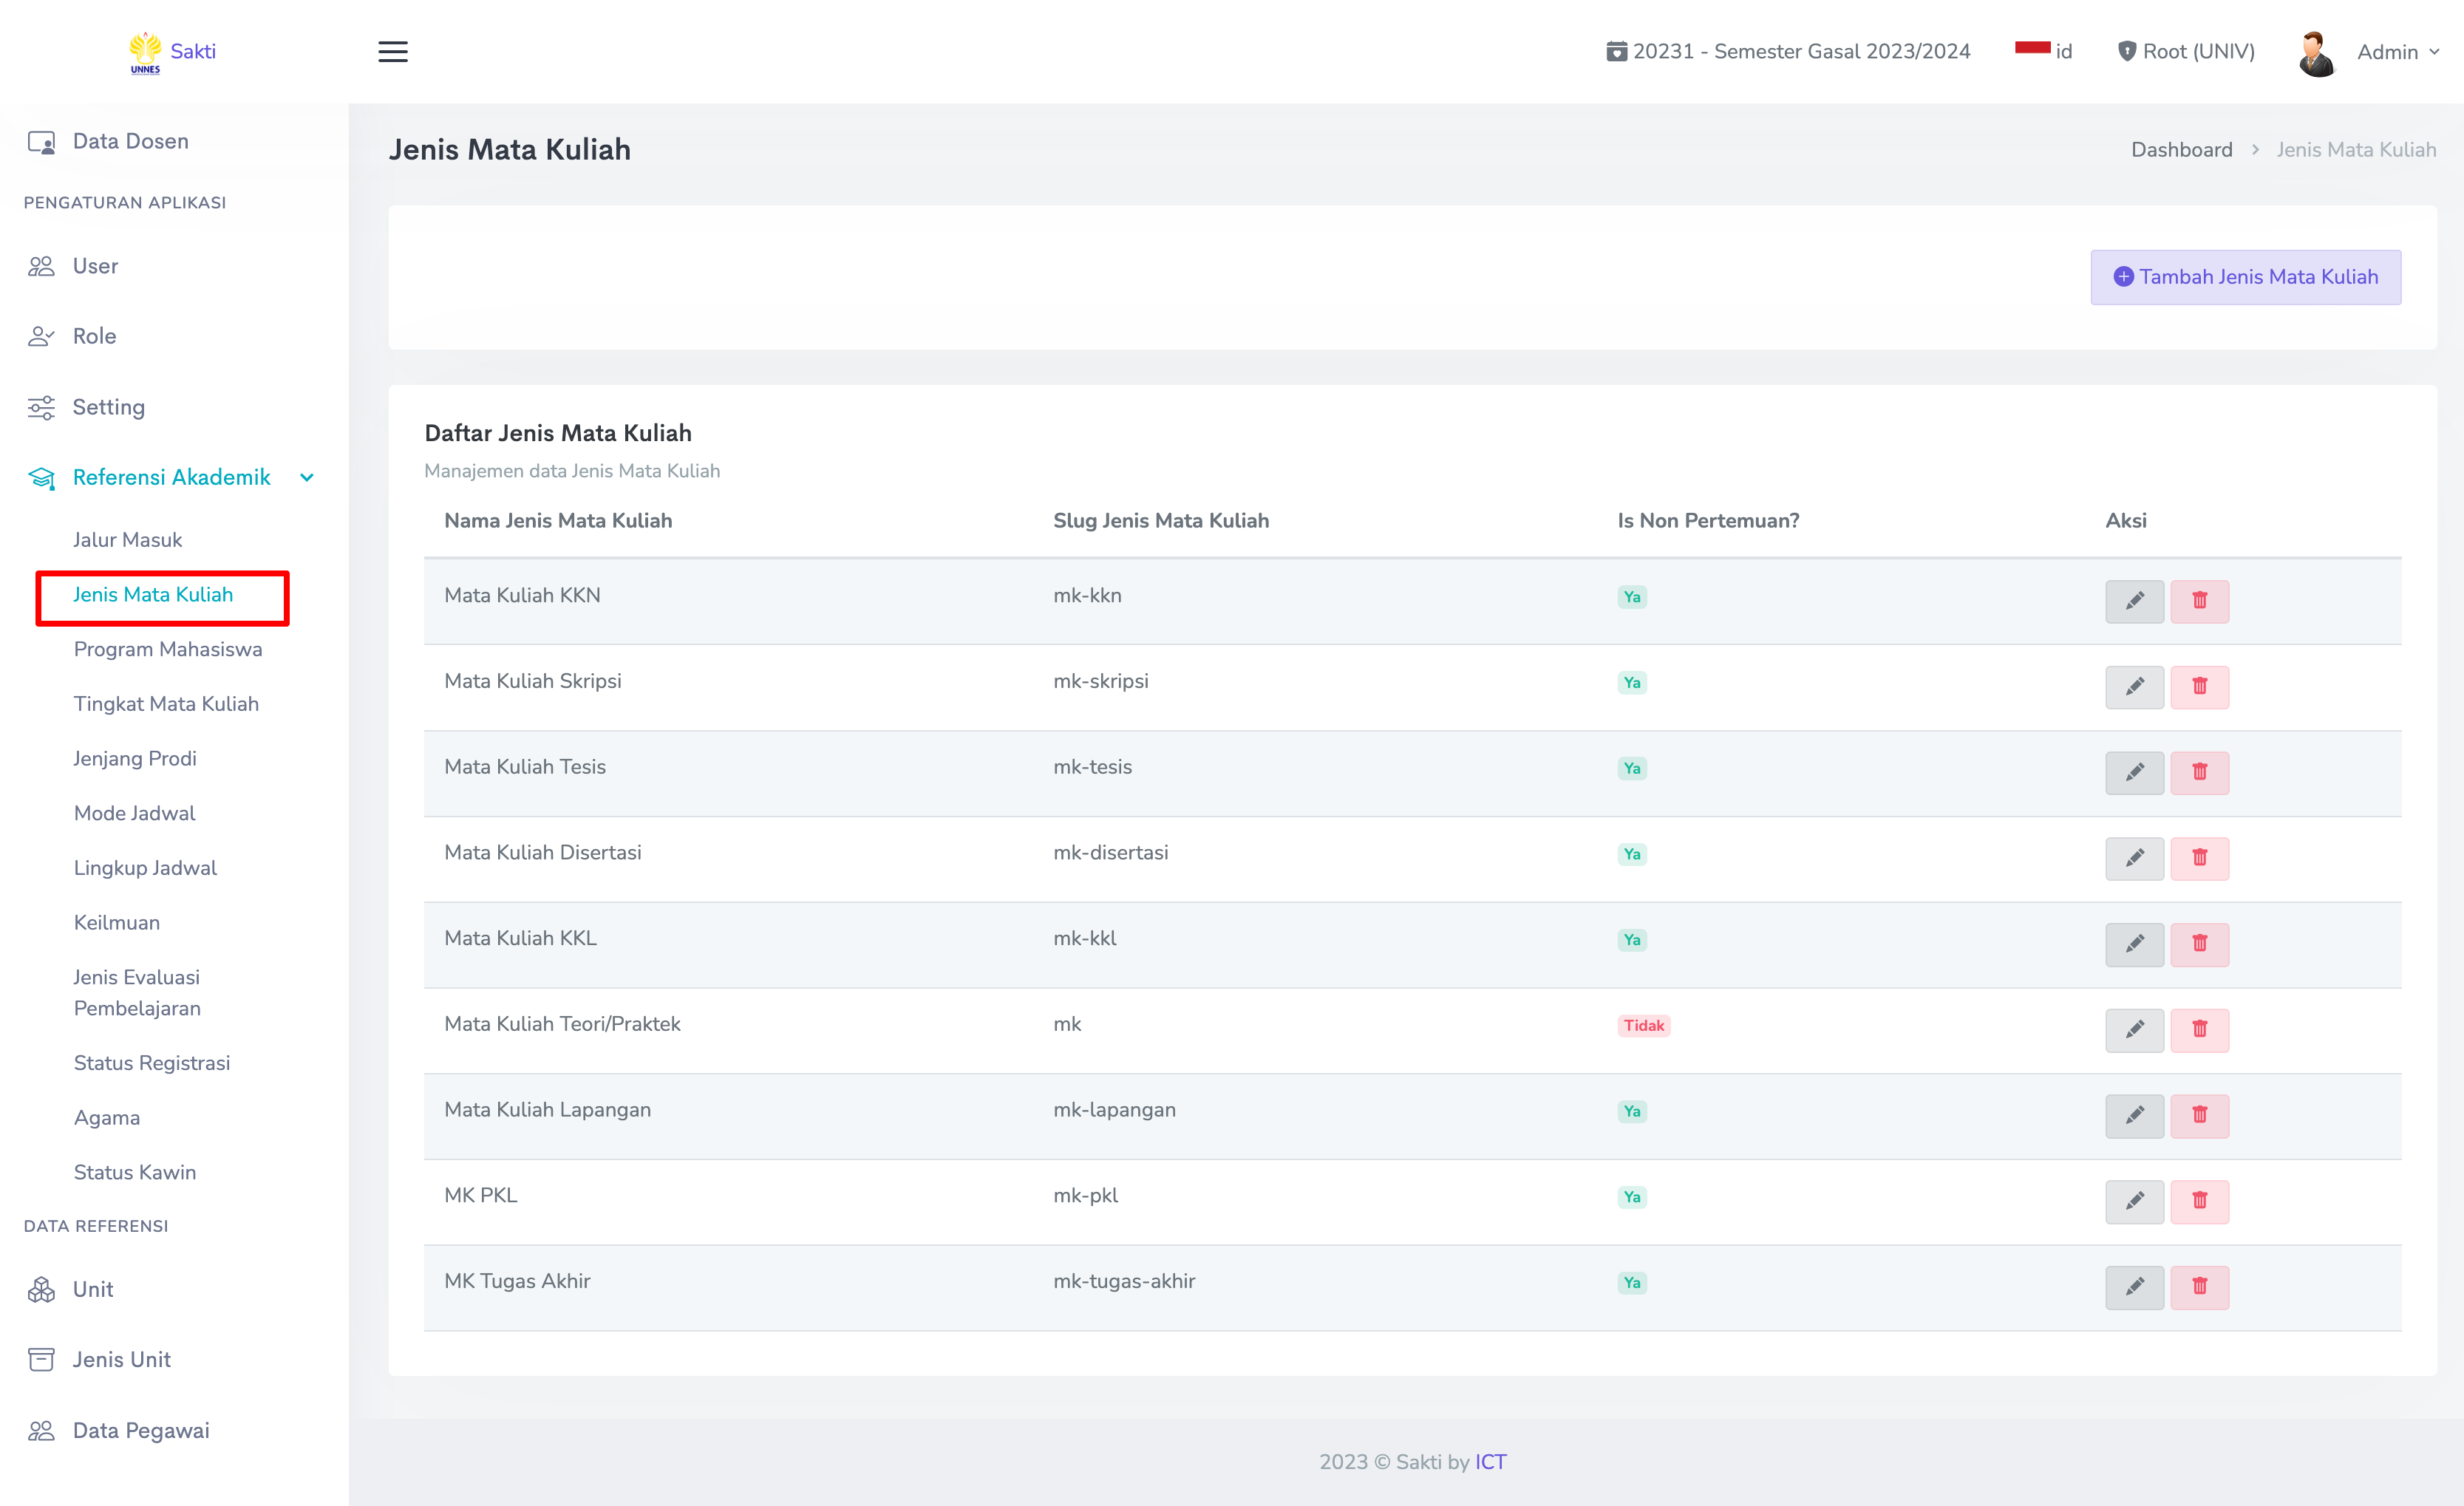The height and width of the screenshot is (1506, 2464).
Task: Click pencil icon for Mata Kuliah Tesis
Action: 2134,772
